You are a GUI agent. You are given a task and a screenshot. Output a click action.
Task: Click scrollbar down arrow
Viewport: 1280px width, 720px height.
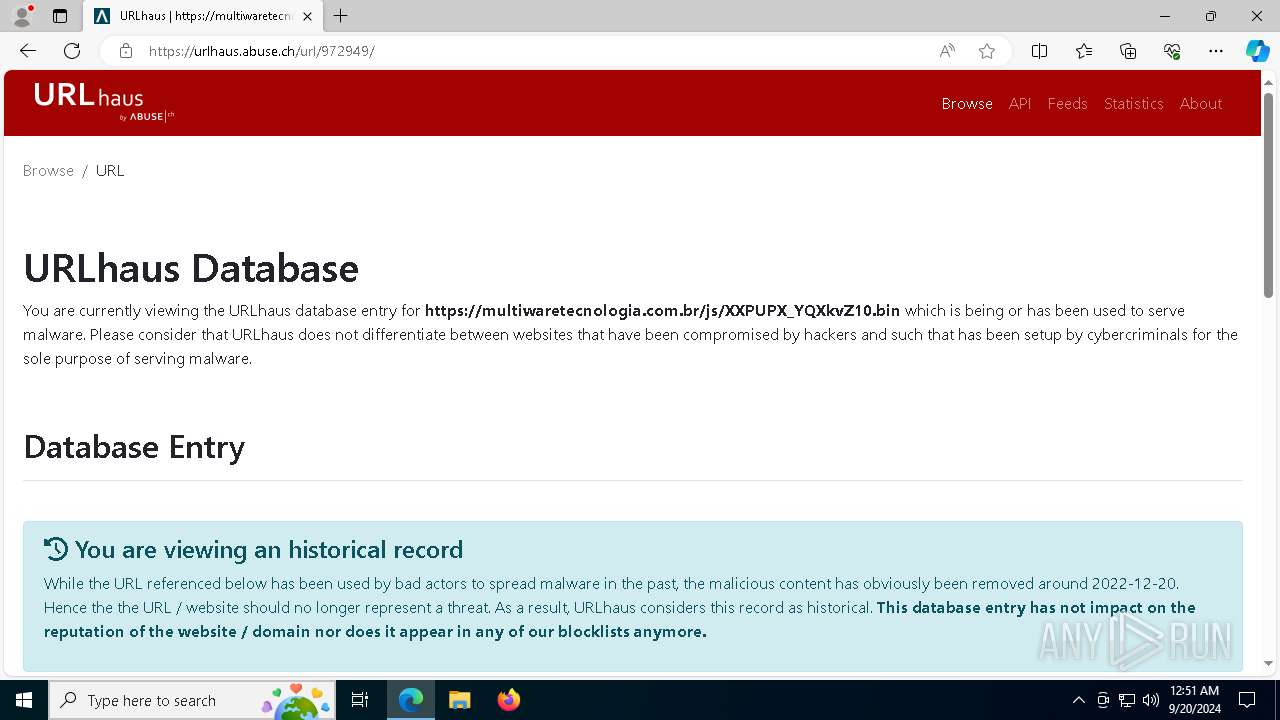1269,663
